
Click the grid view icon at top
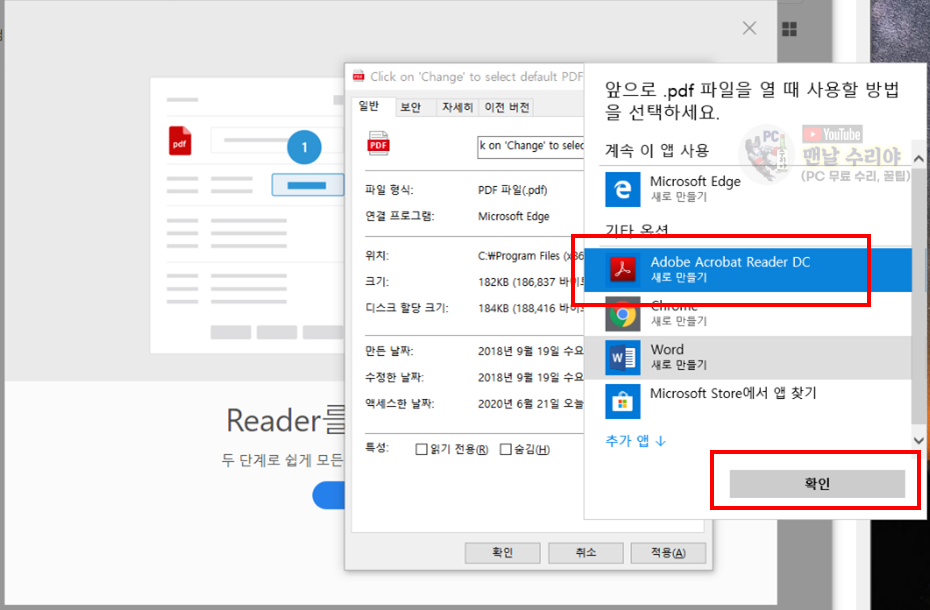point(789,29)
